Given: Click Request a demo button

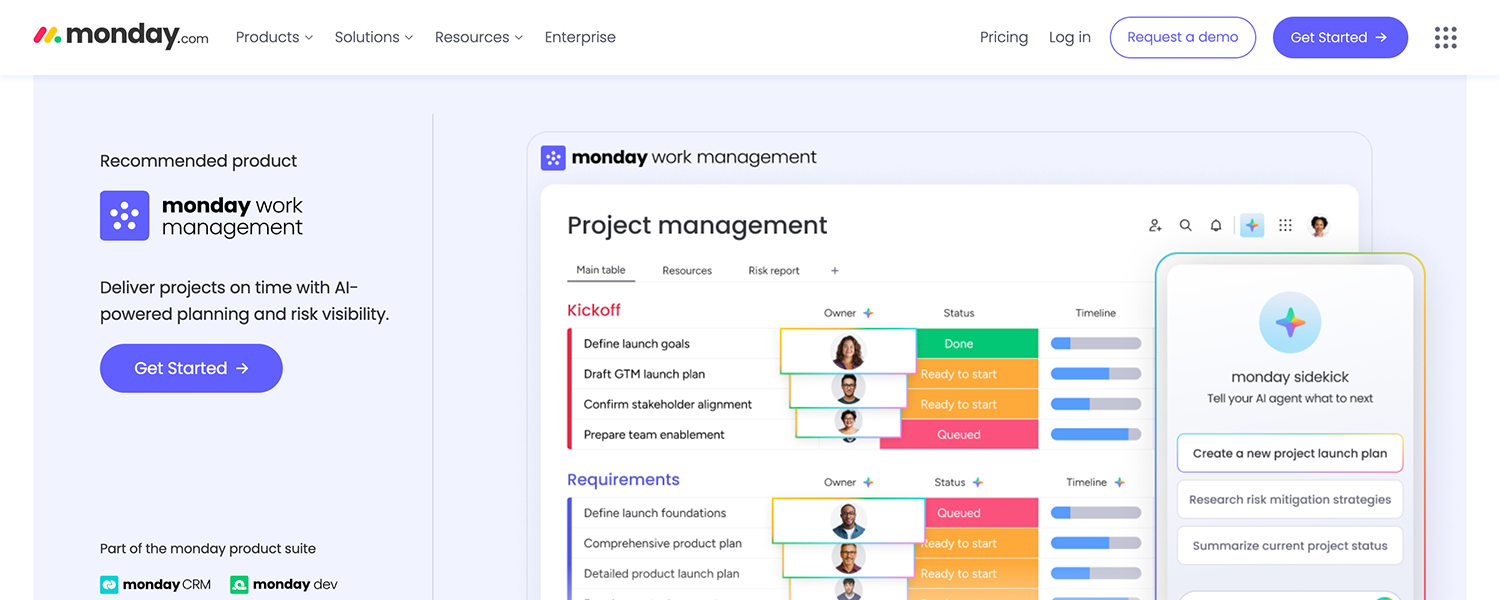Looking at the screenshot, I should tap(1183, 37).
